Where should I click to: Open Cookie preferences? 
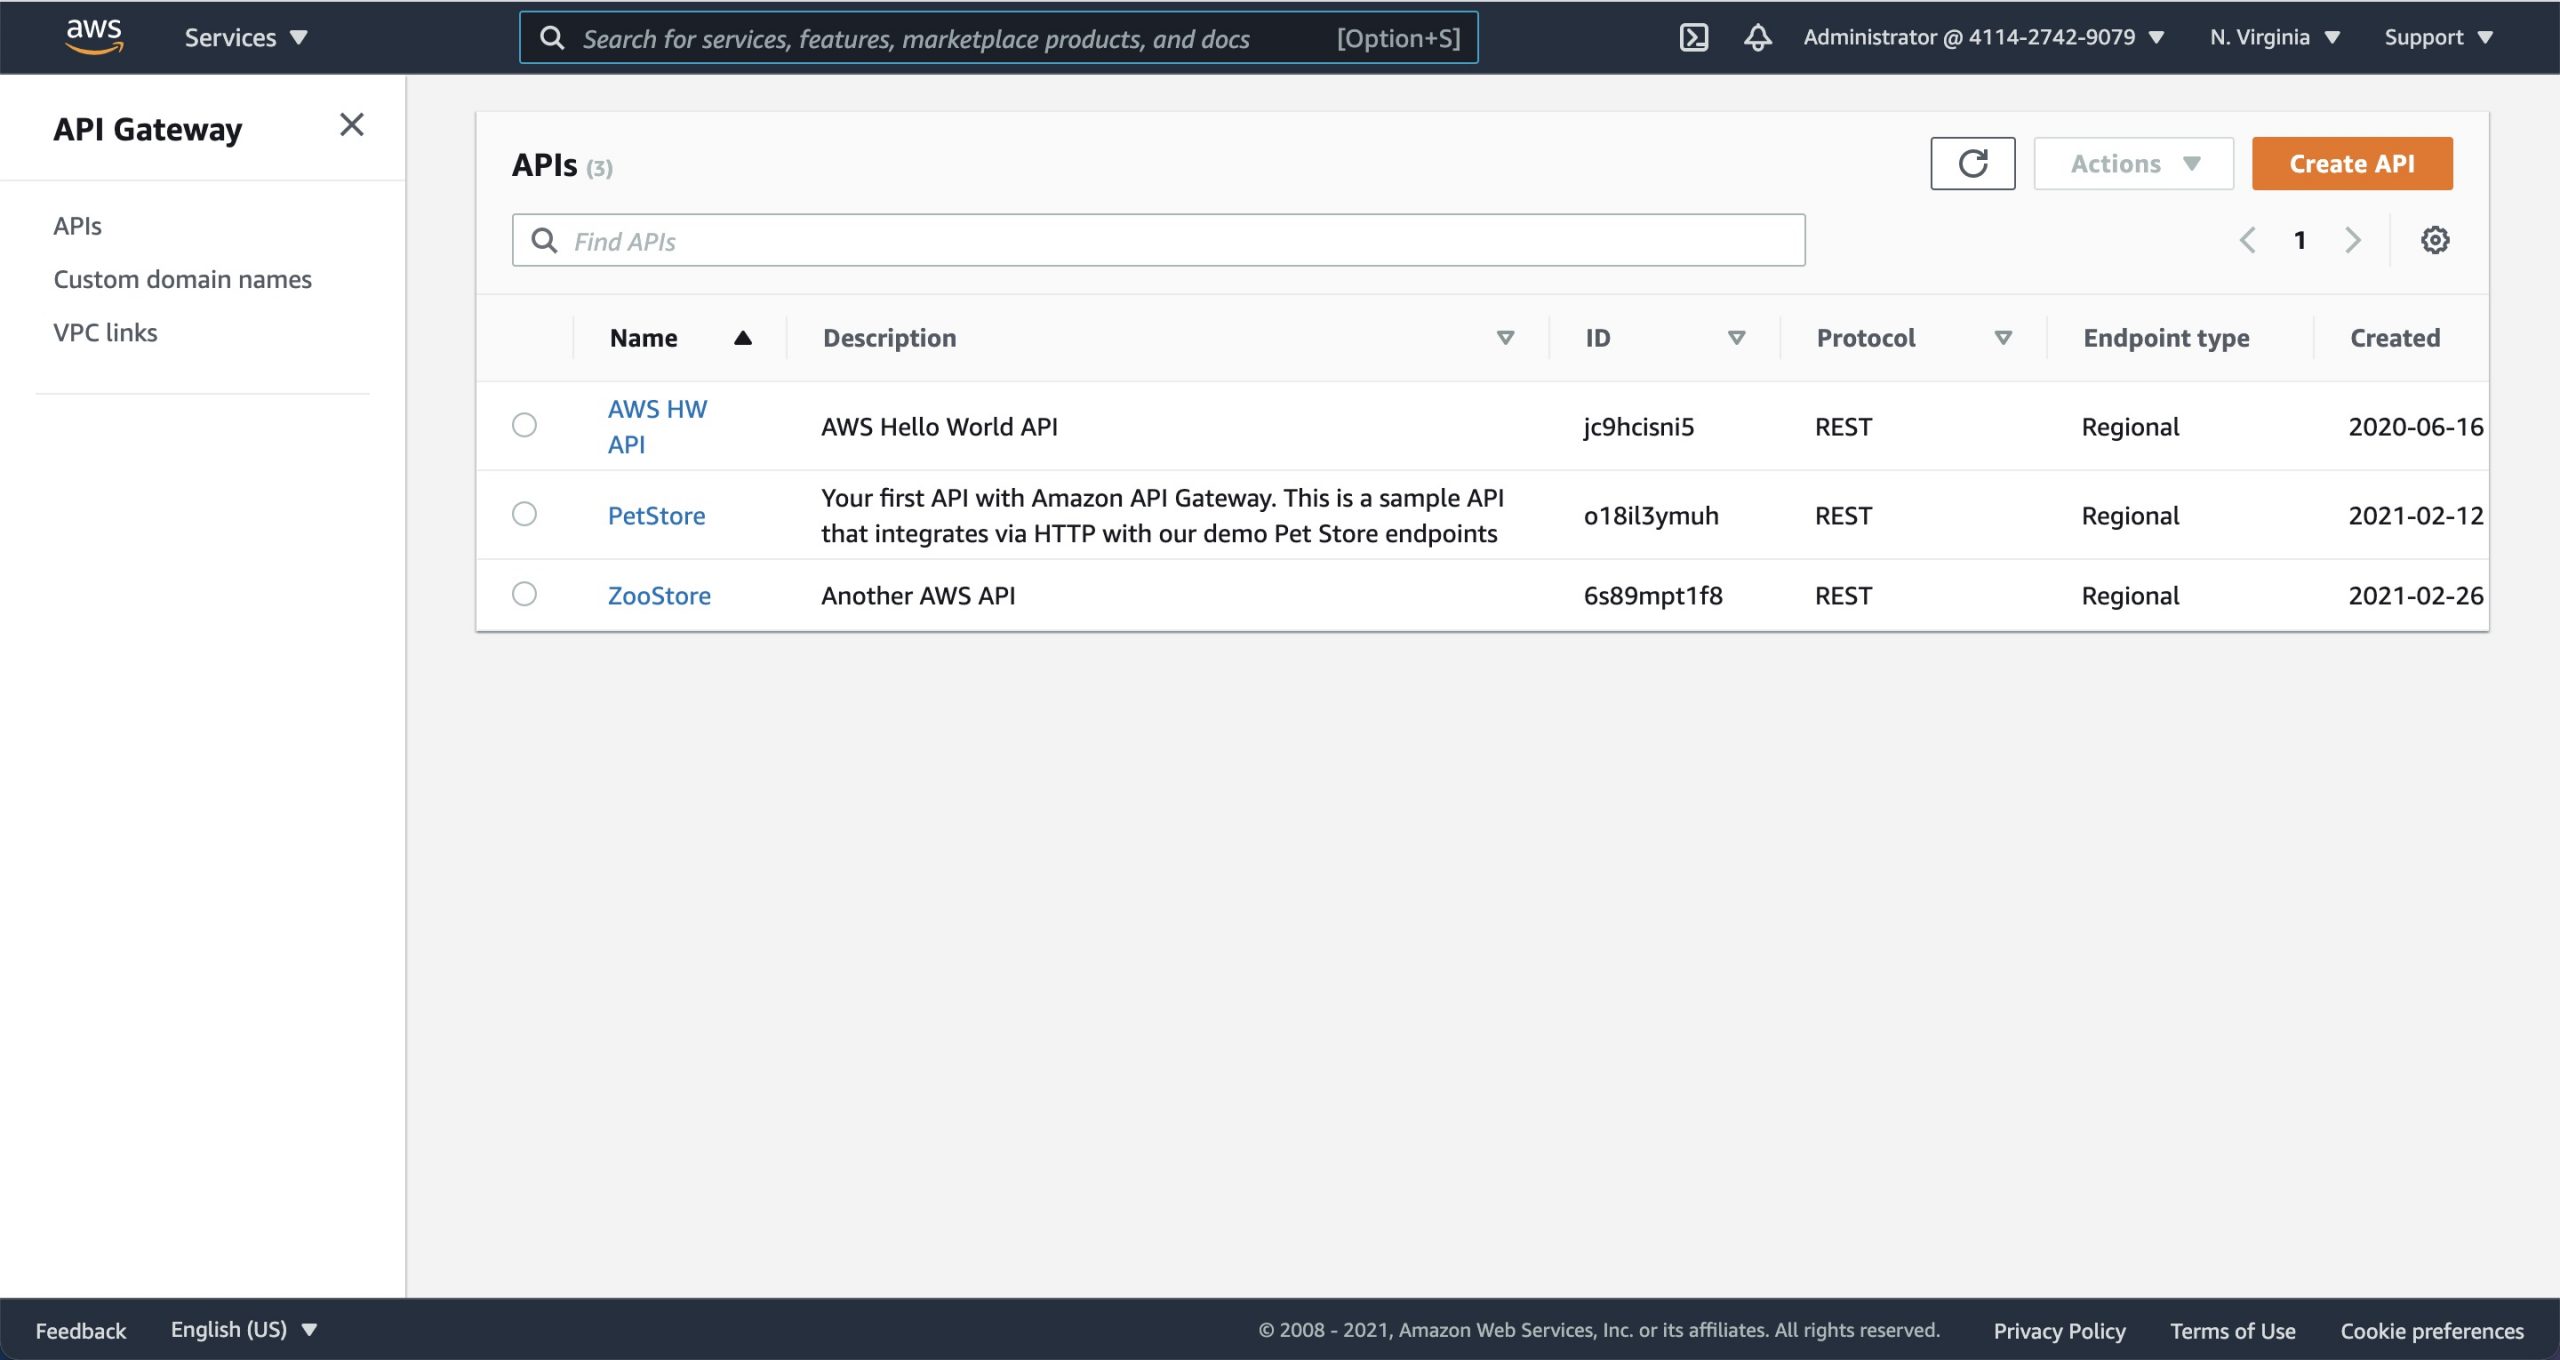(x=2432, y=1330)
